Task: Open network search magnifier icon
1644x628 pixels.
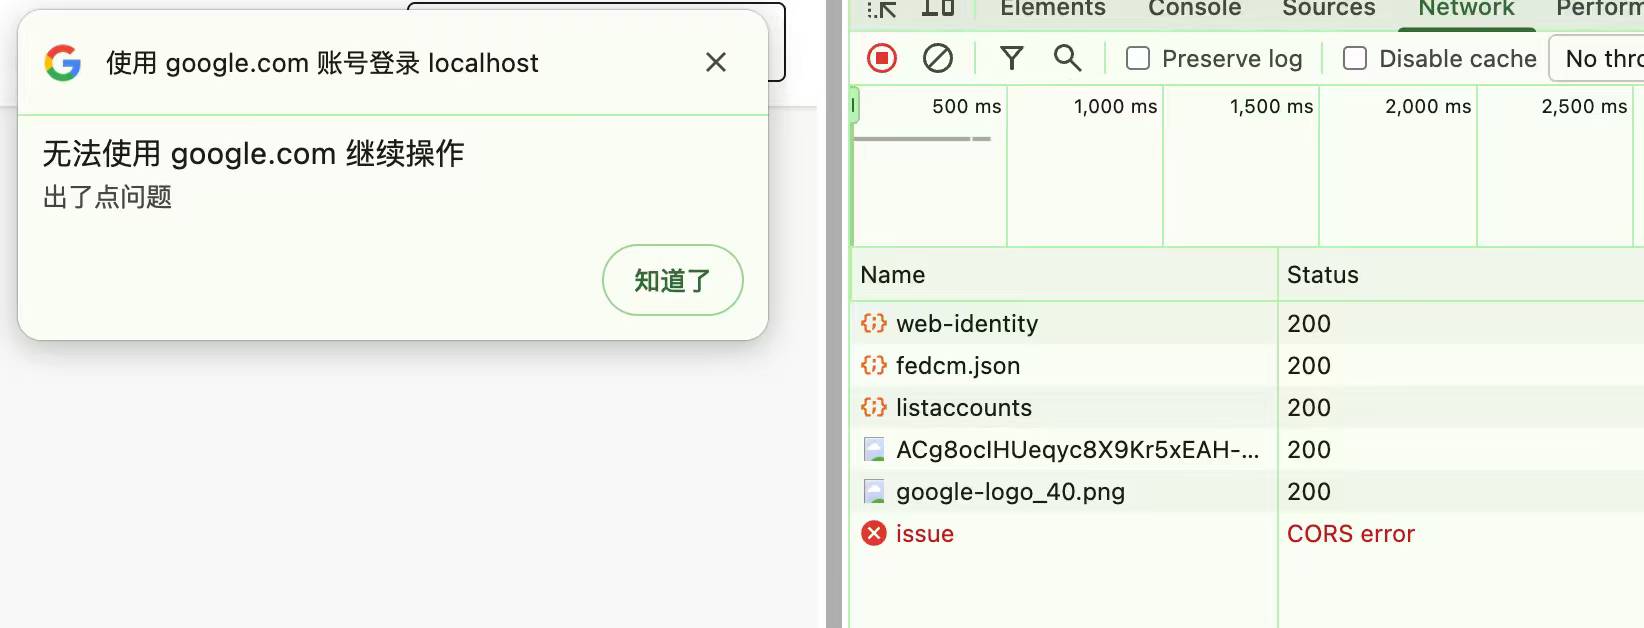Action: coord(1067,59)
